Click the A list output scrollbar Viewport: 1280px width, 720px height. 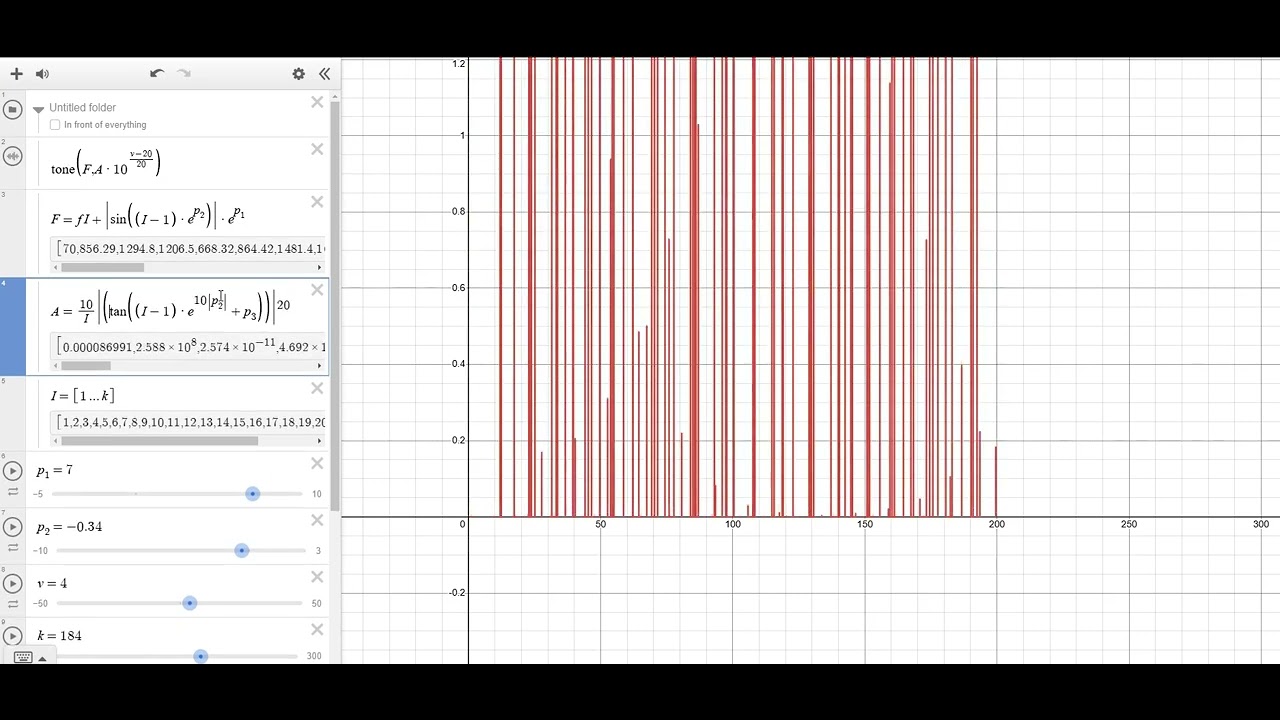coord(85,366)
